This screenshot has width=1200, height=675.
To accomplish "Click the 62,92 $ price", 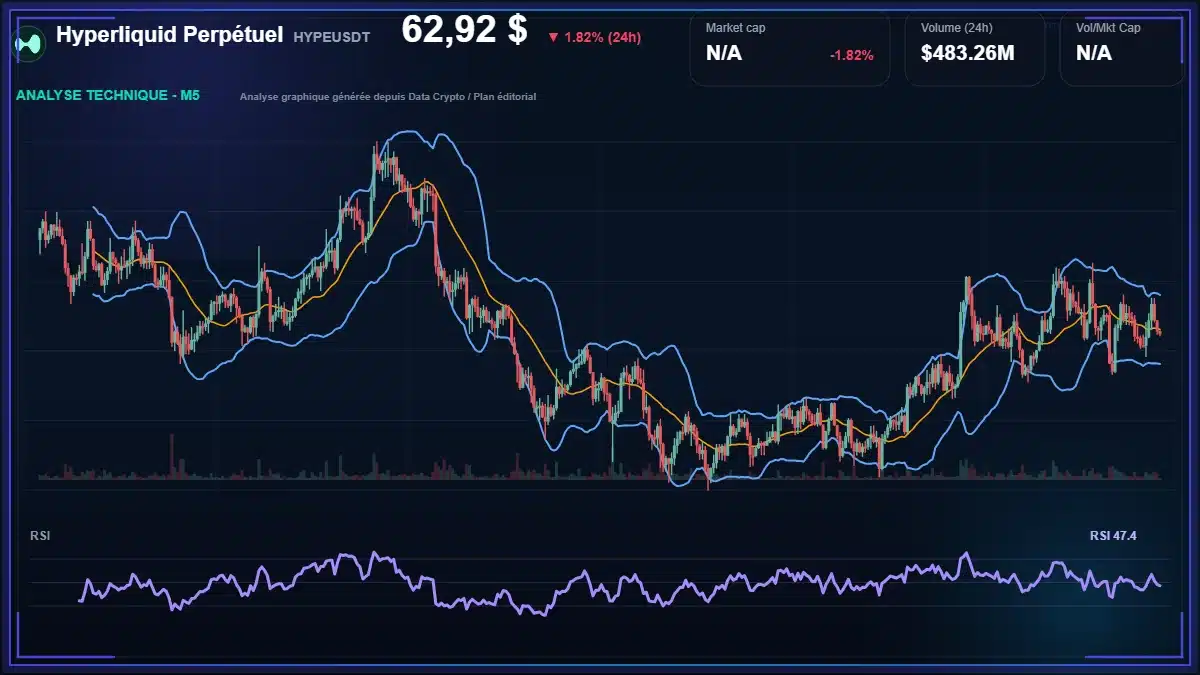I will click(x=464, y=30).
